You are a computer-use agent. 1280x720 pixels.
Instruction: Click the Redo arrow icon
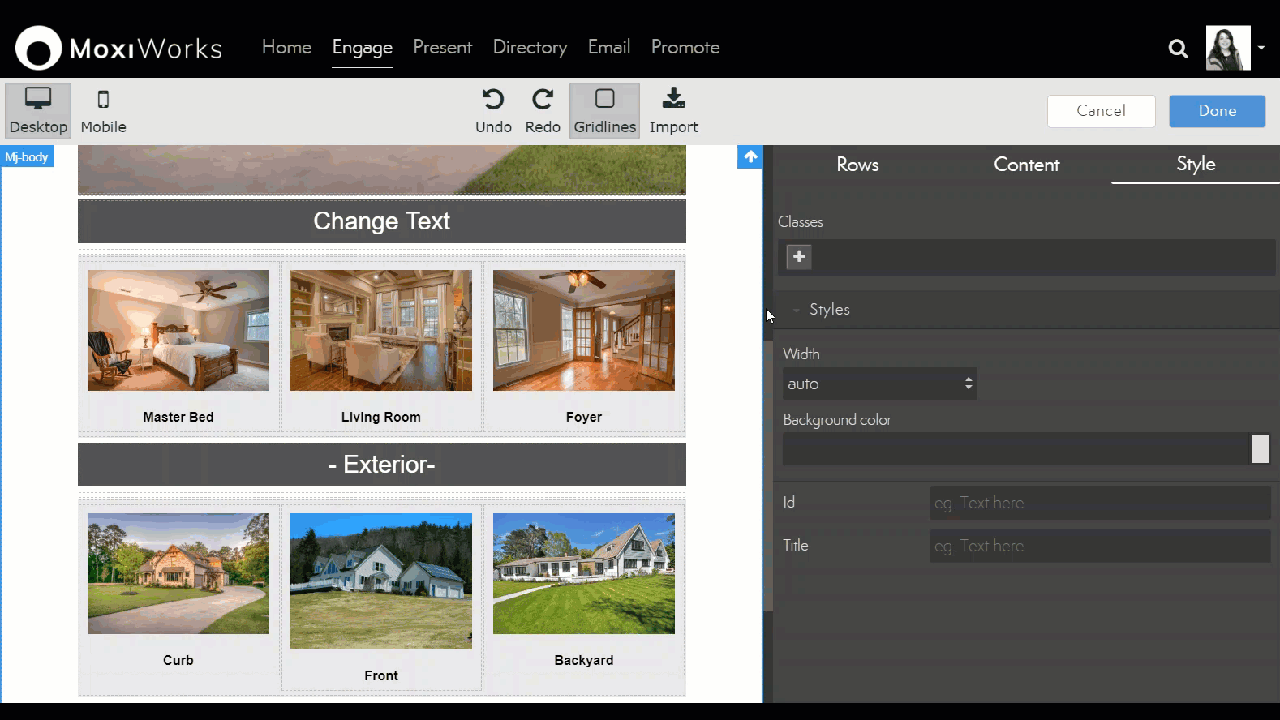click(542, 99)
